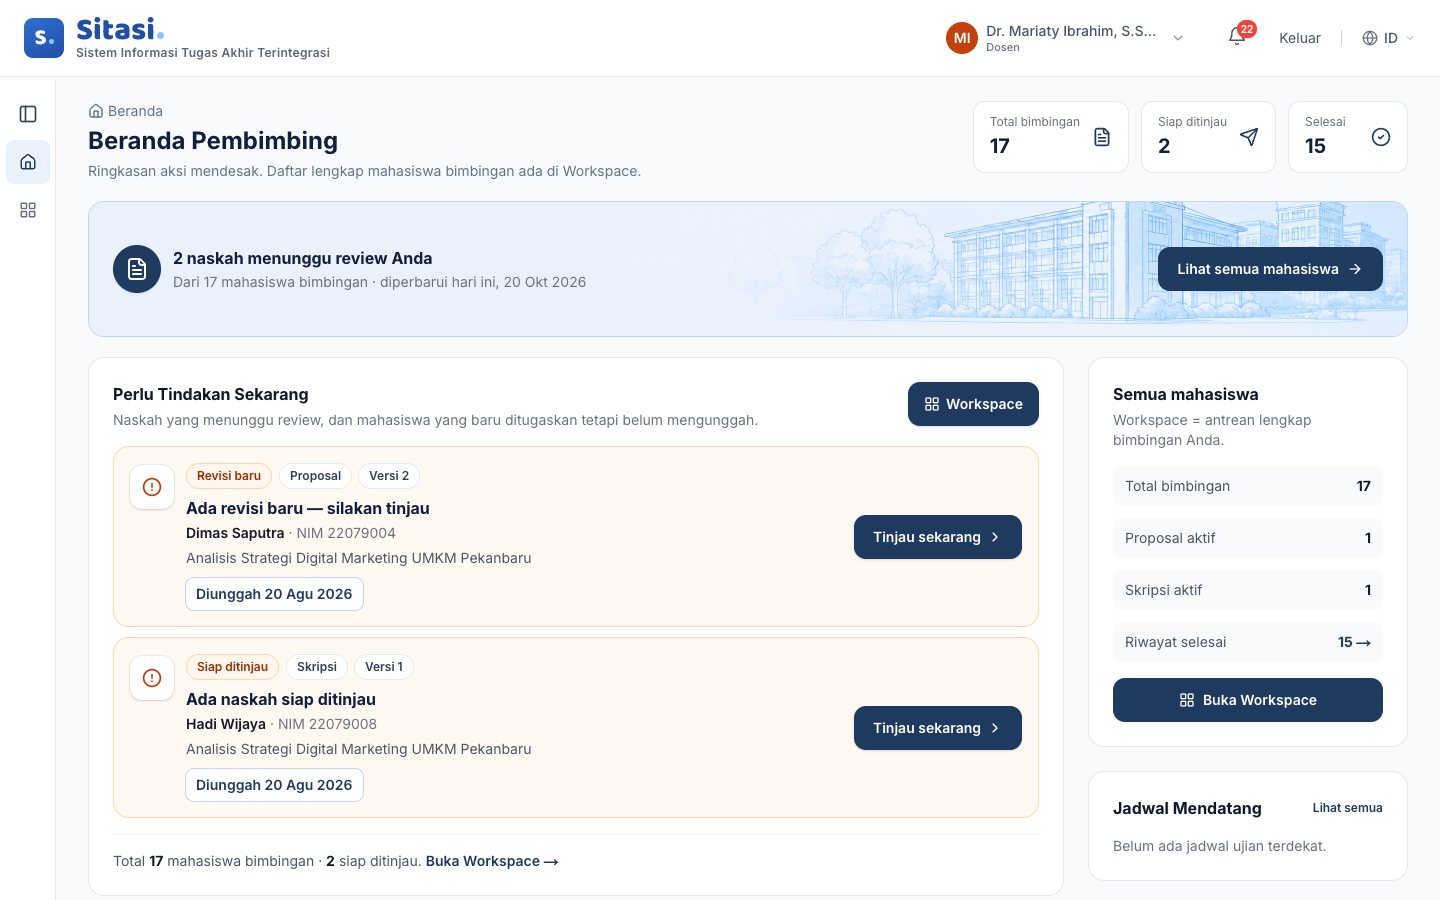Open the Riwayat selesai row with 15
This screenshot has width=1440, height=900.
(x=1248, y=642)
